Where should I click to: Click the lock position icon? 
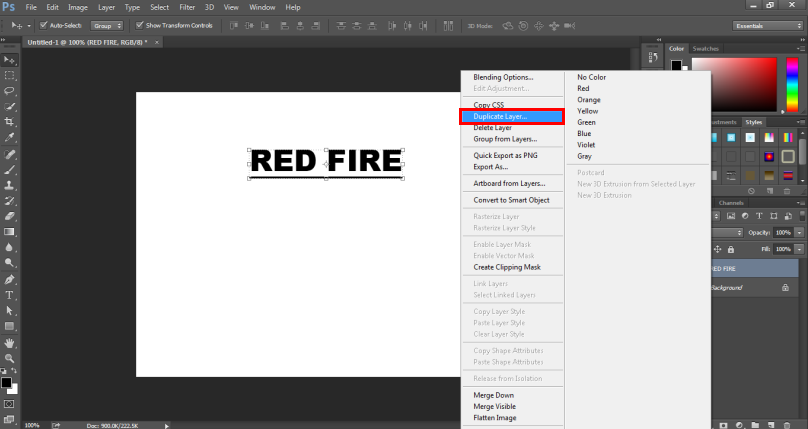pos(717,249)
